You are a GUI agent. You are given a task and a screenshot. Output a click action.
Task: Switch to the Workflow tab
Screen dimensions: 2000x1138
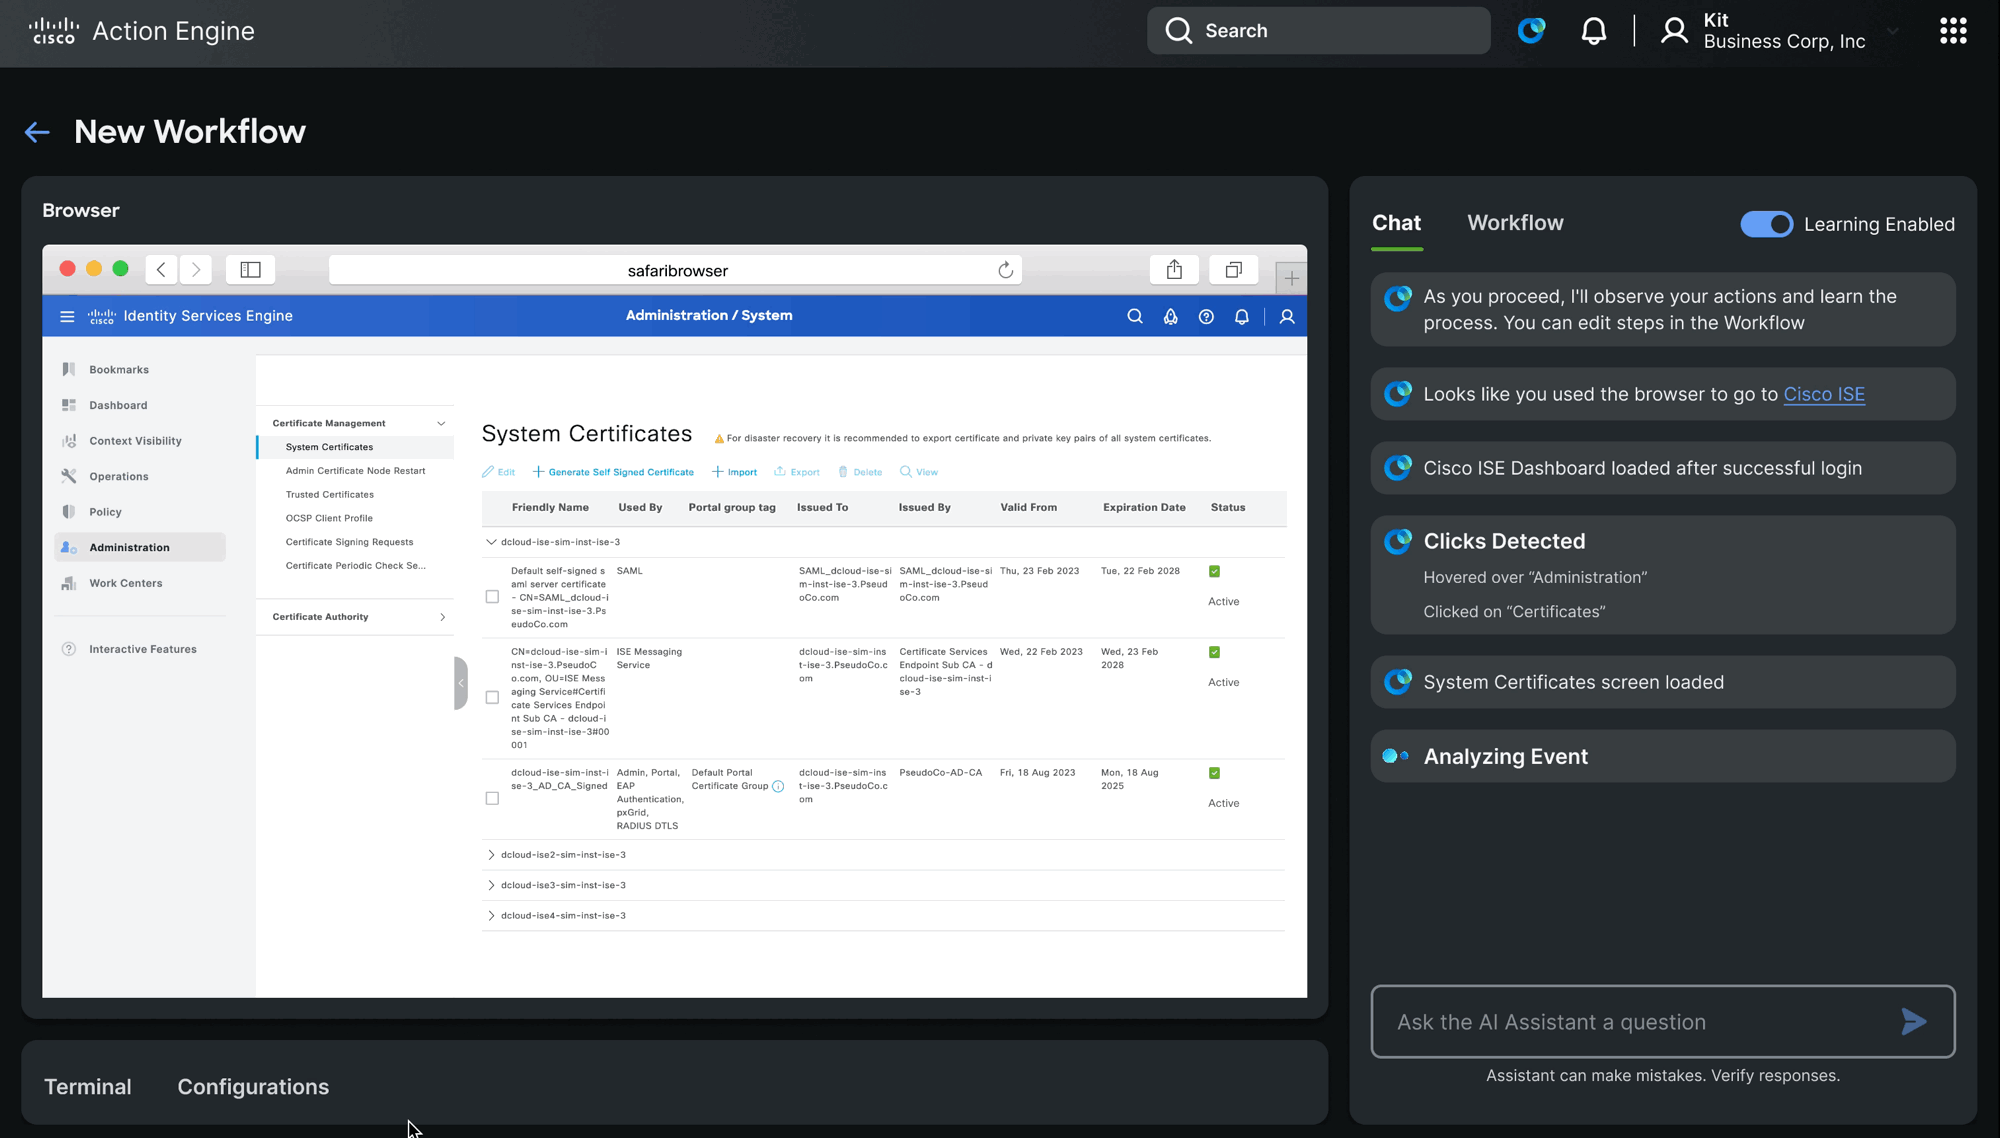click(1514, 223)
